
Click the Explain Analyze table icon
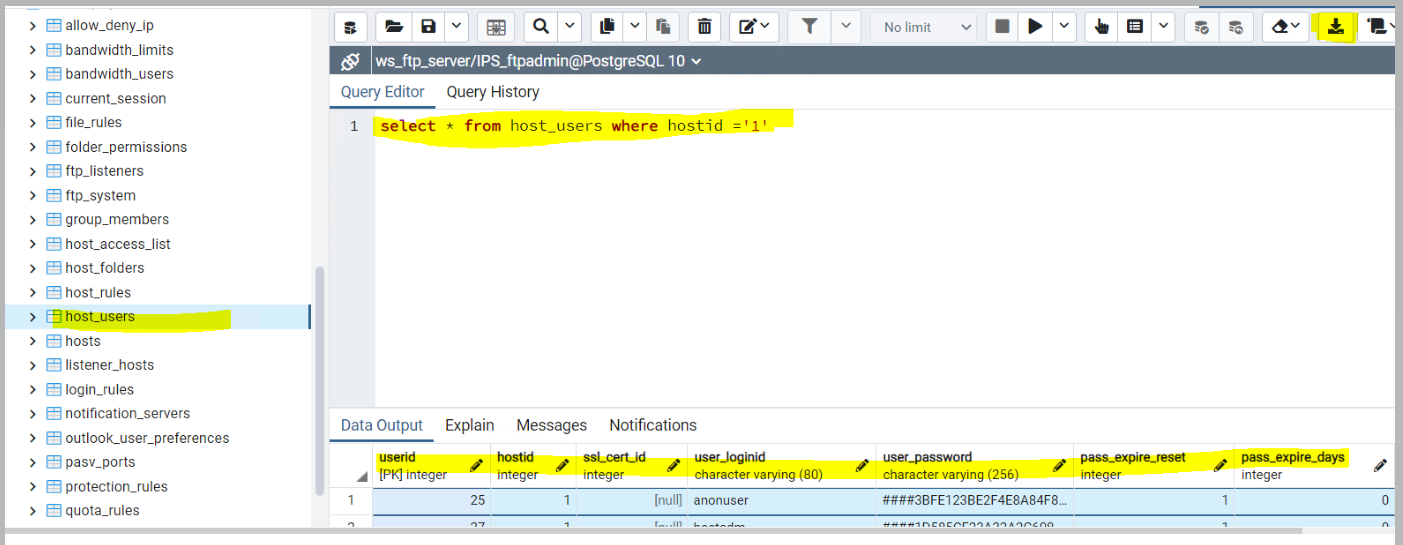(1135, 27)
